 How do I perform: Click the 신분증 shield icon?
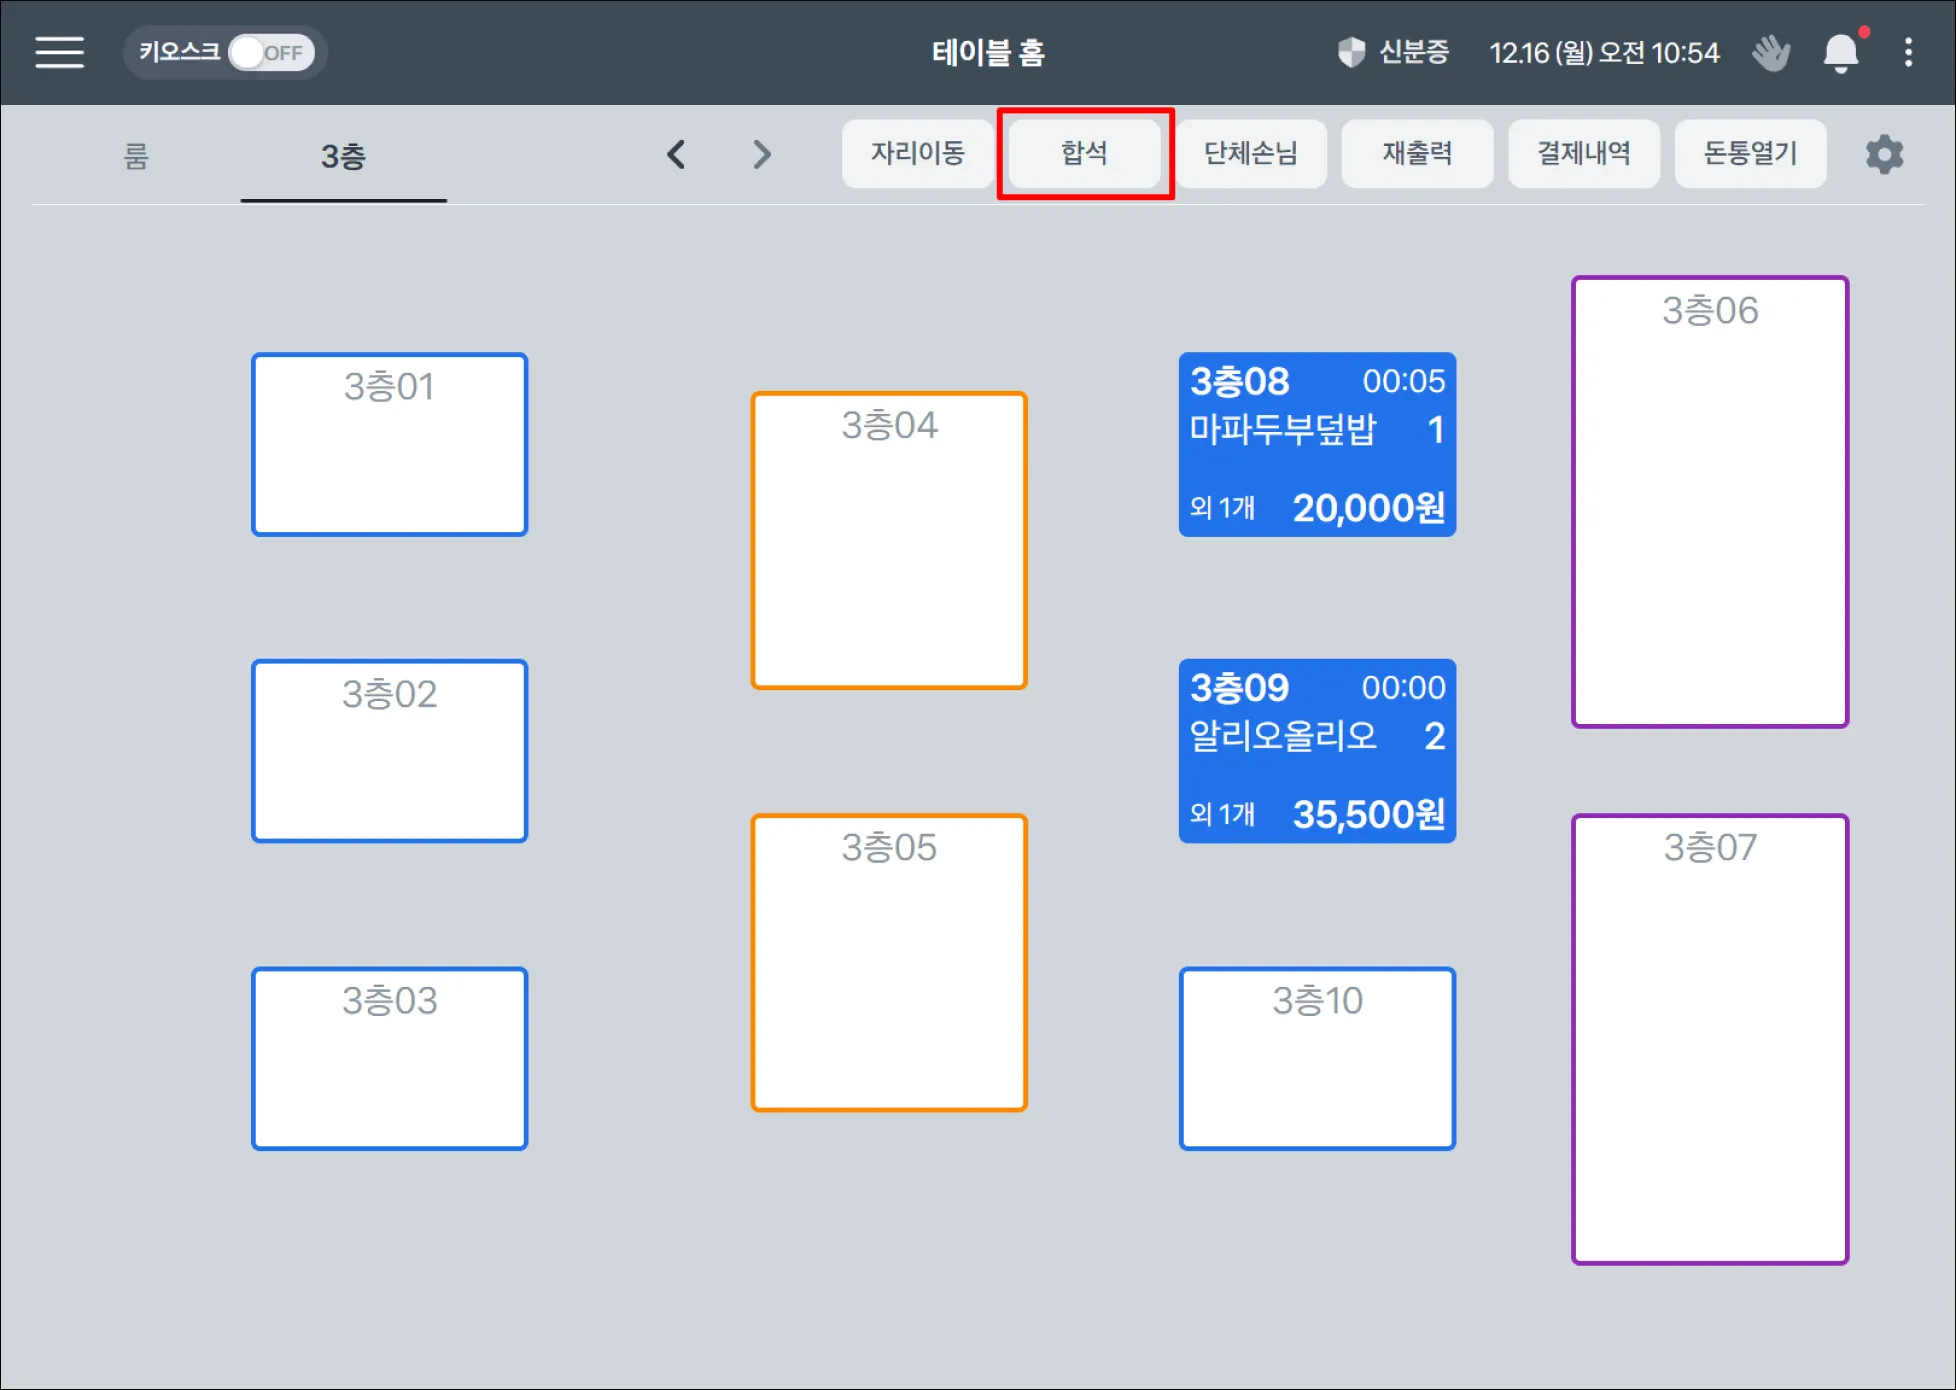point(1351,52)
